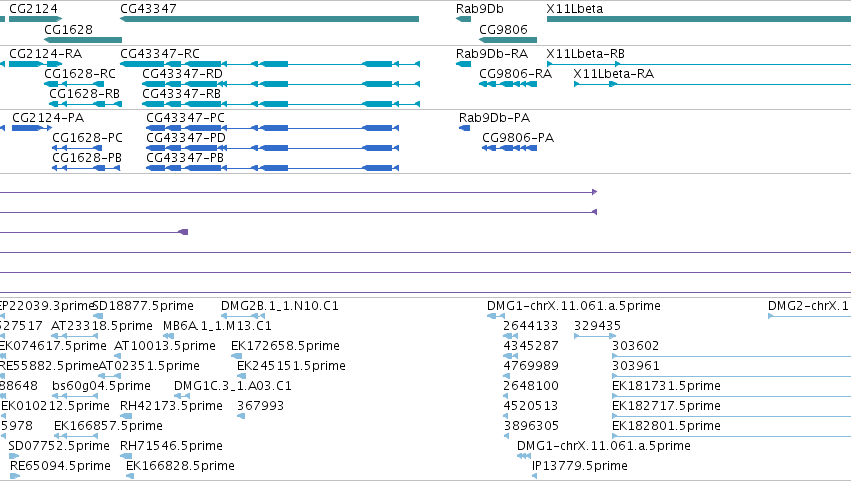Click the CG43347-PC protein label

click(x=186, y=118)
